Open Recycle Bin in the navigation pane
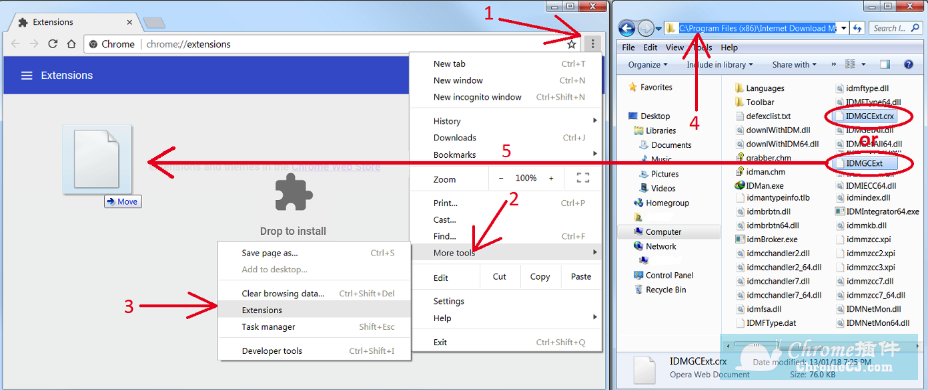Image resolution: width=928 pixels, height=390 pixels. tap(660, 290)
